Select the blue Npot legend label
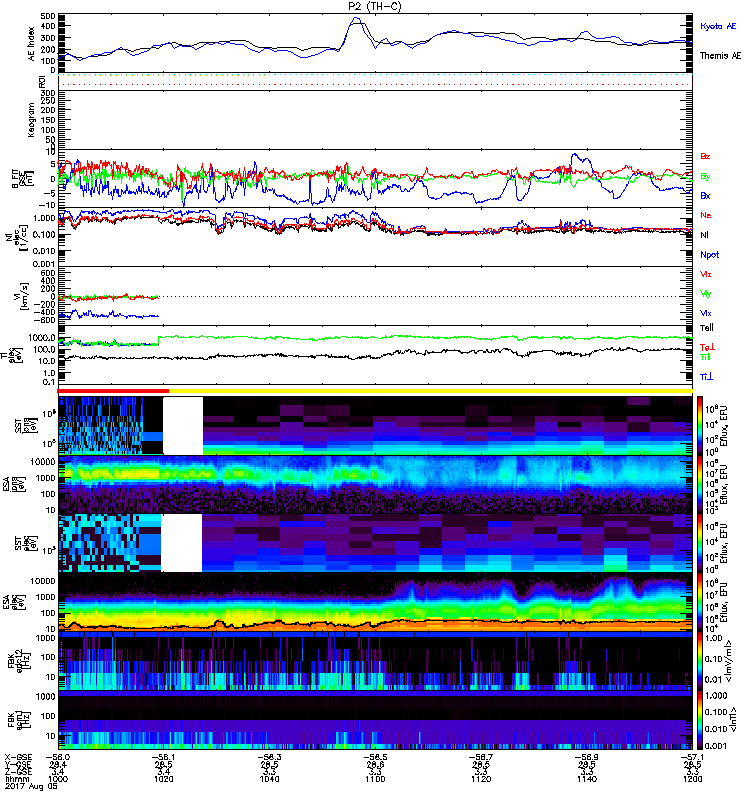The image size is (750, 800). (x=709, y=255)
